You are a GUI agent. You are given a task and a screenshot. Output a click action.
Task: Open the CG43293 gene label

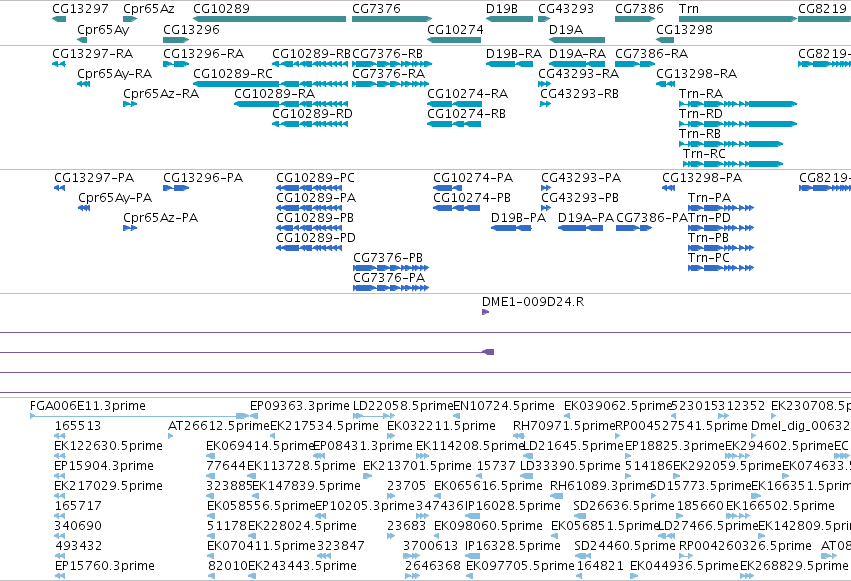point(566,9)
